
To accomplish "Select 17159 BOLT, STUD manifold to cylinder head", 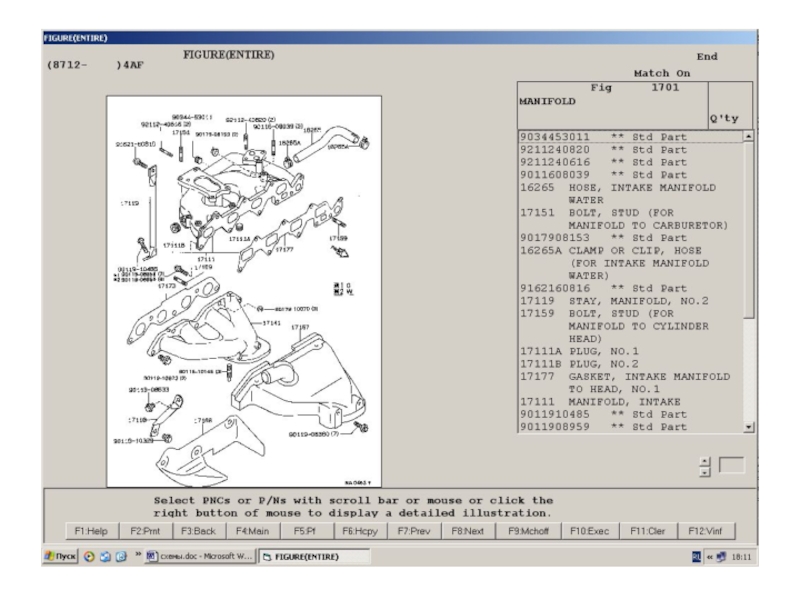I will [631, 326].
